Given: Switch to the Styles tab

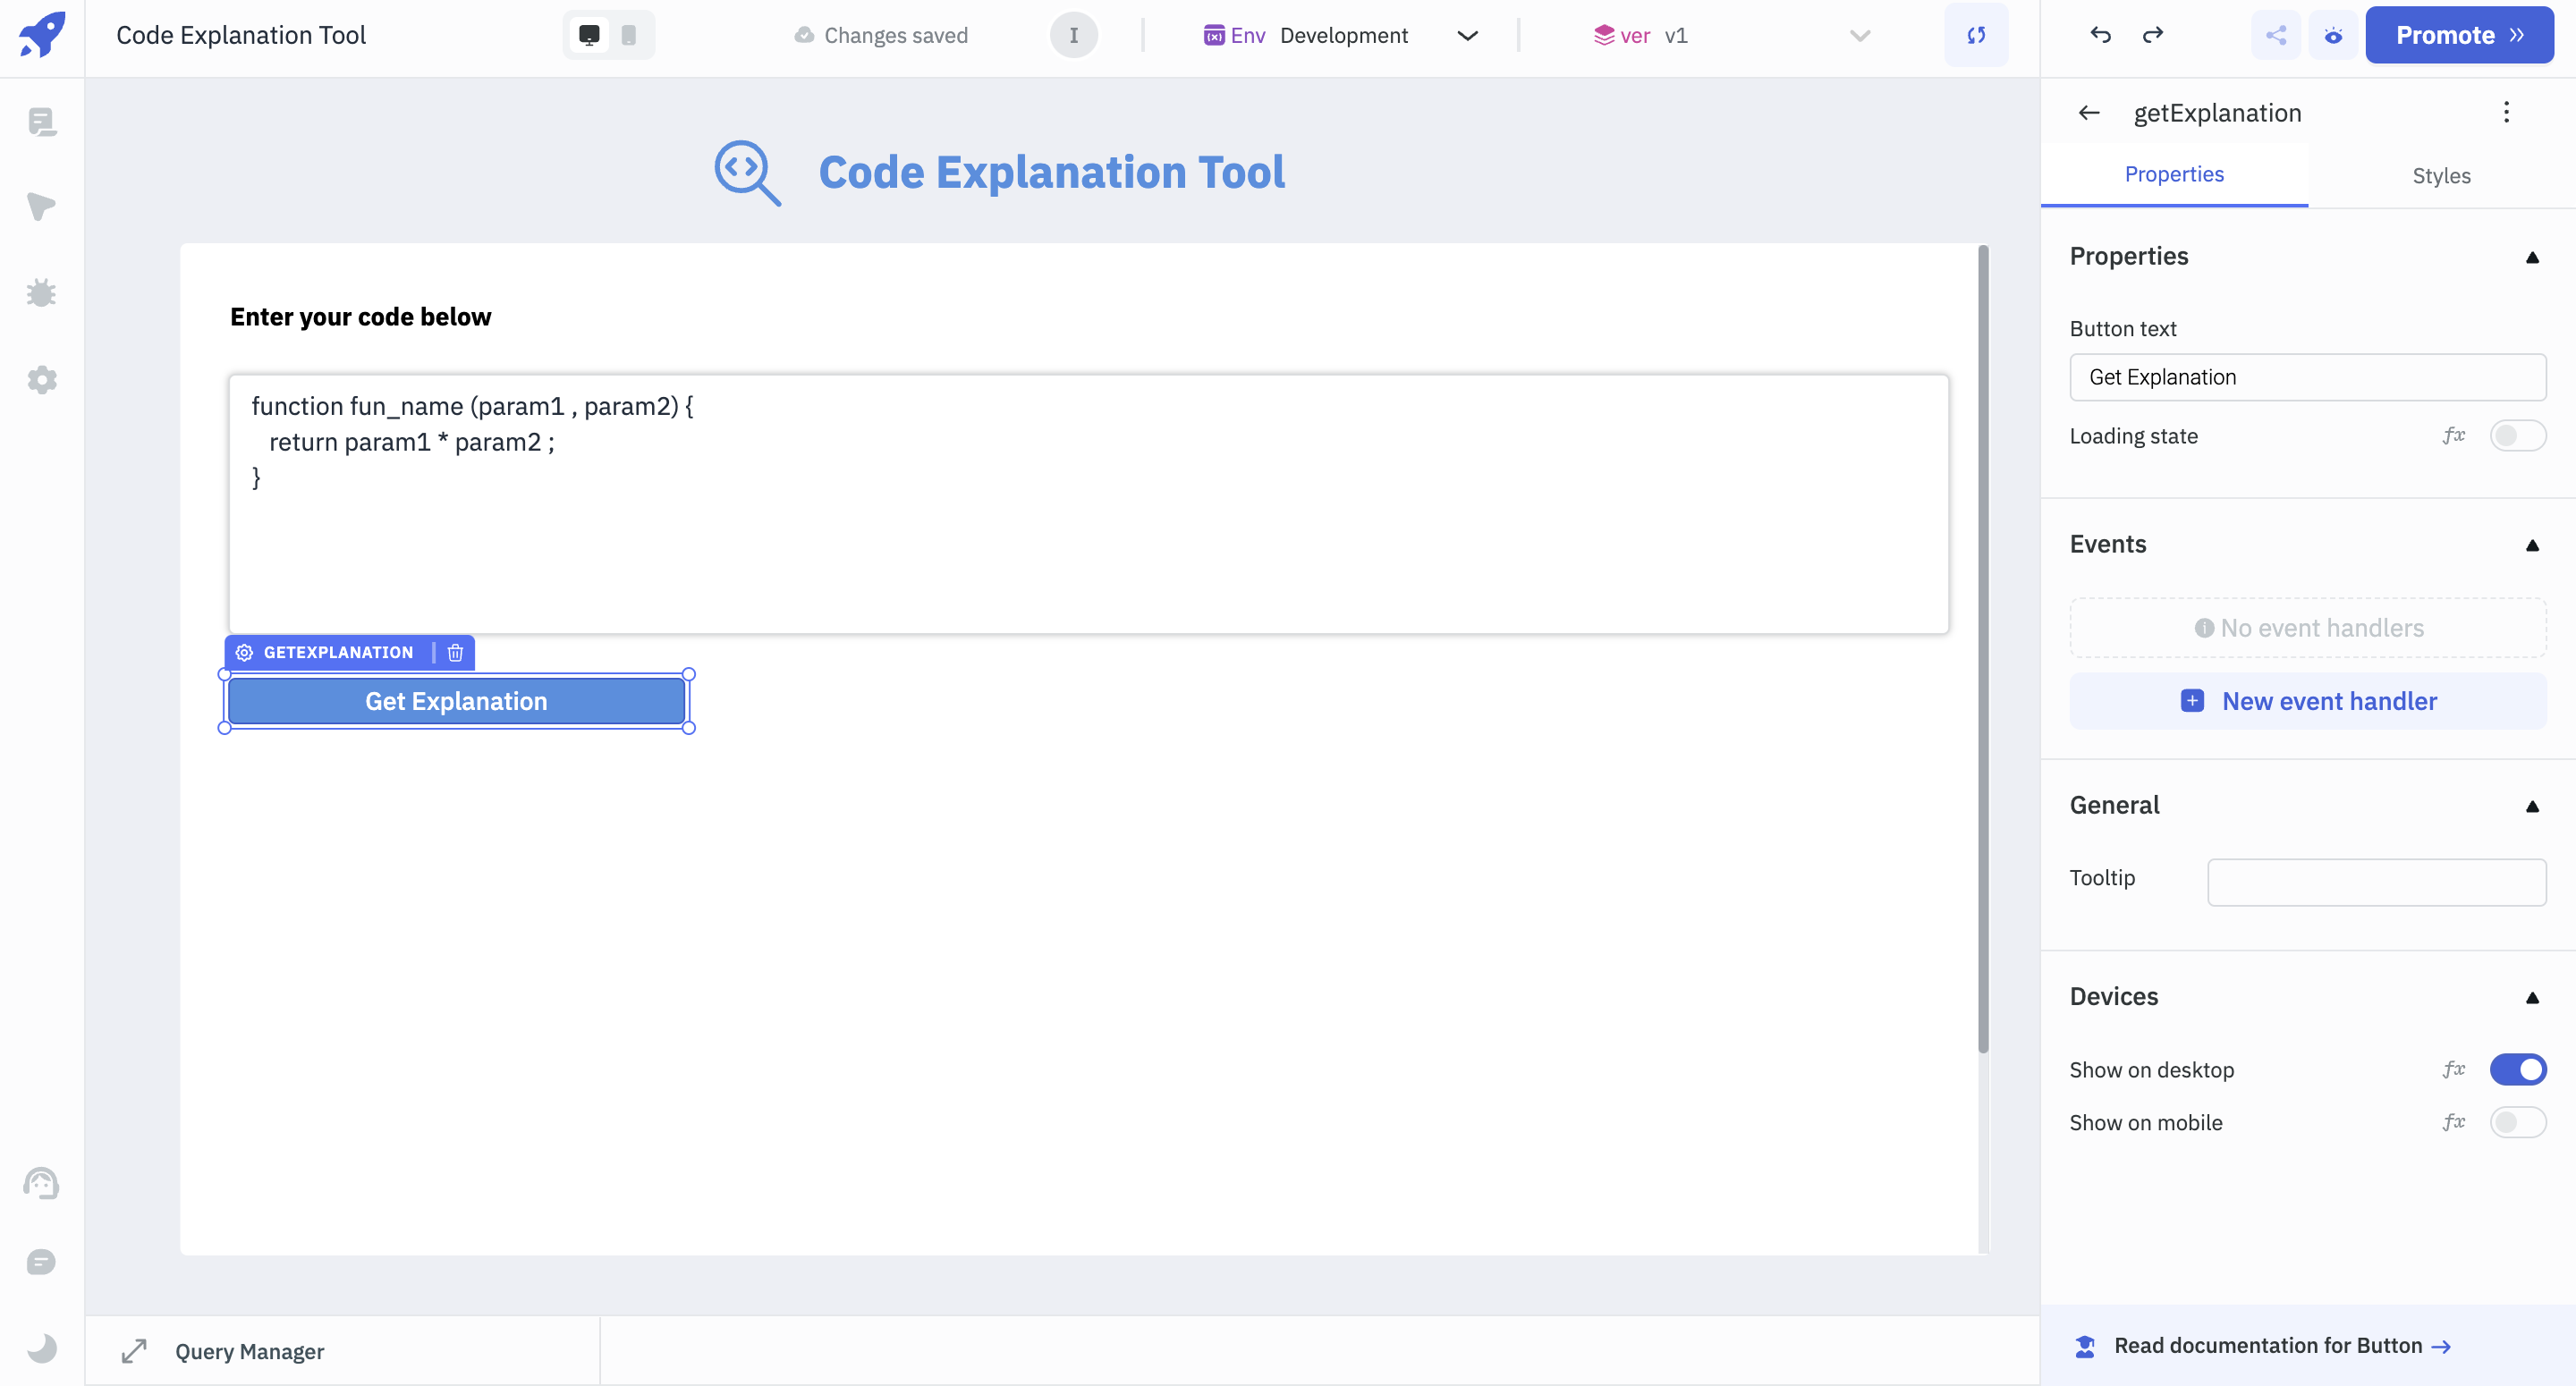Looking at the screenshot, I should pyautogui.click(x=2441, y=175).
